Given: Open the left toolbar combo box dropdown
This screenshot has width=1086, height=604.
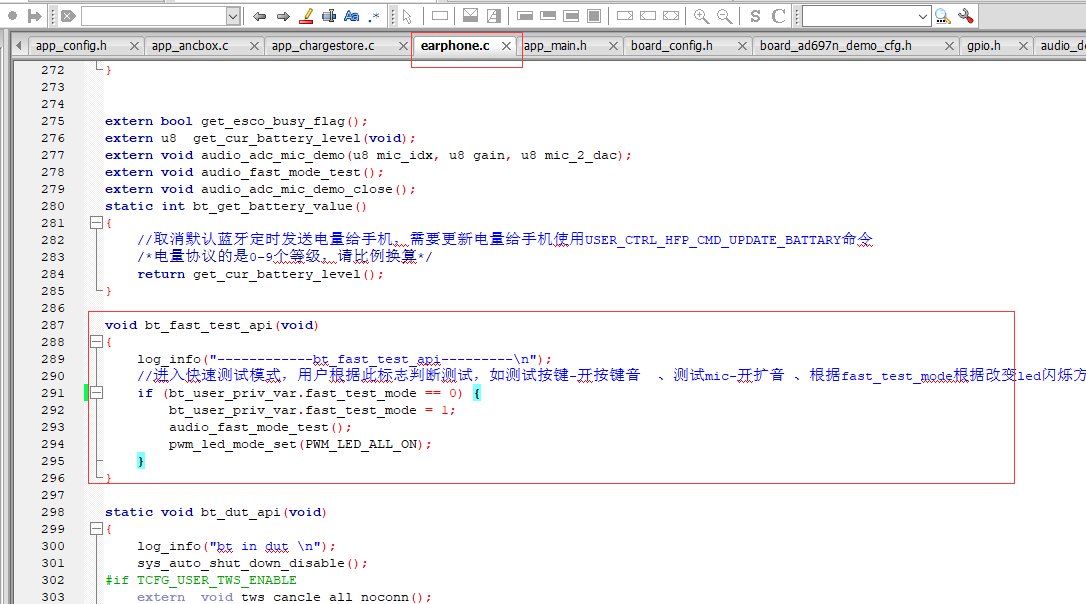Looking at the screenshot, I should click(x=233, y=16).
